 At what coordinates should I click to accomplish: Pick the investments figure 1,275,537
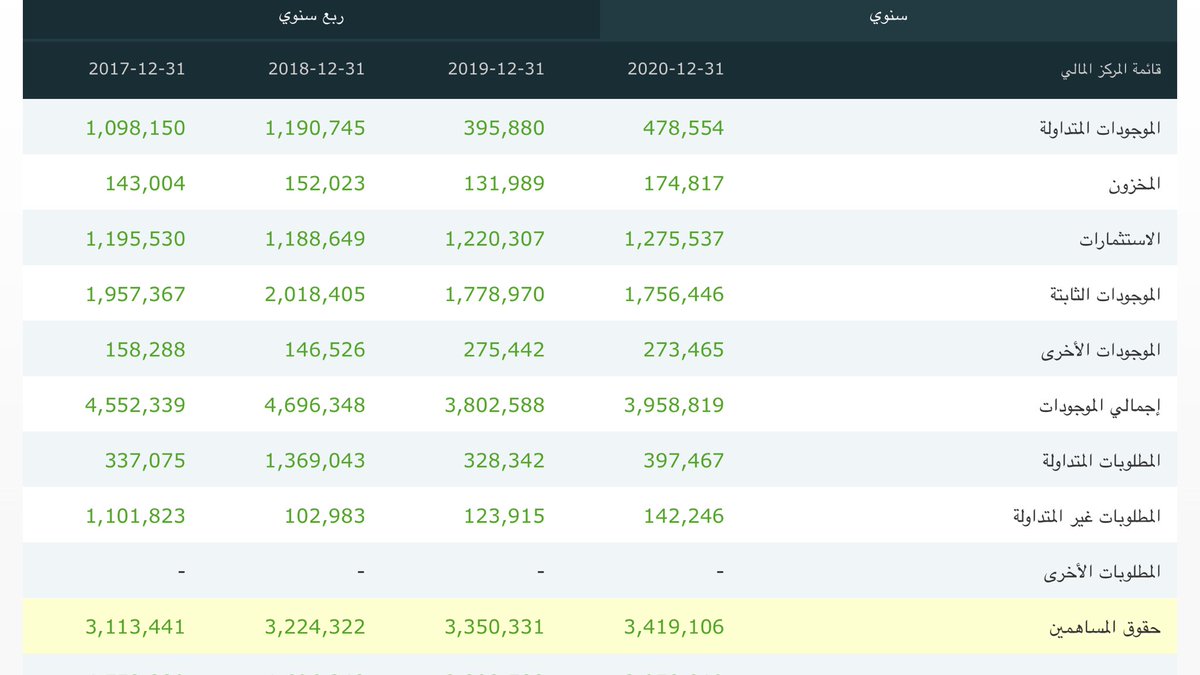(x=674, y=240)
